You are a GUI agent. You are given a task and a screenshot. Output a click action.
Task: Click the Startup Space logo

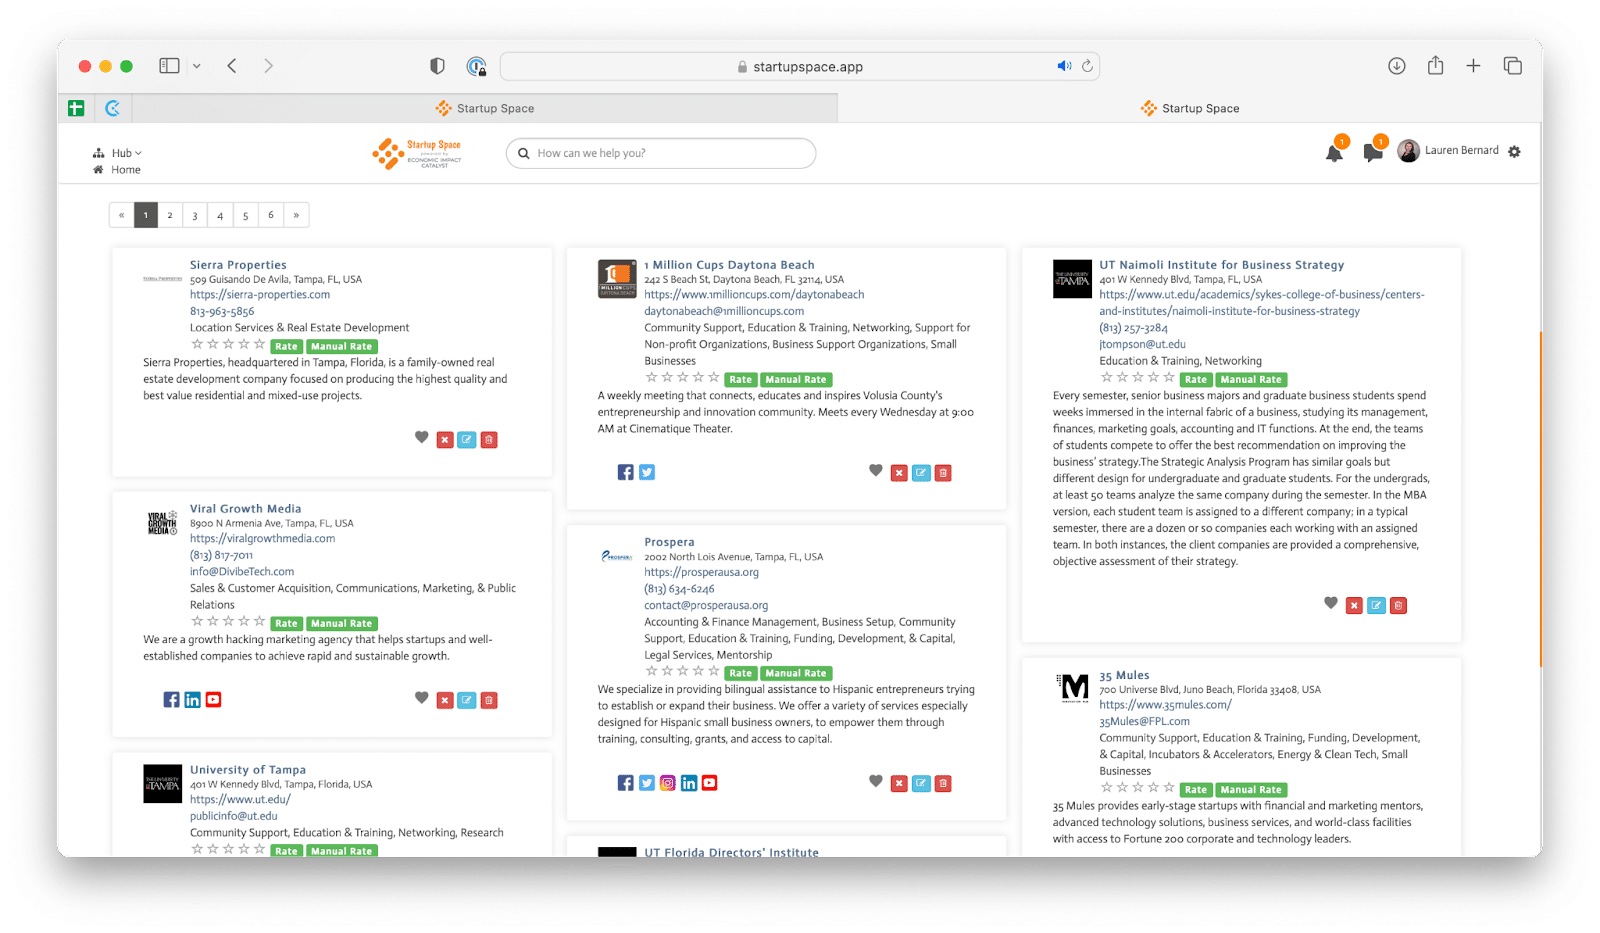(417, 153)
